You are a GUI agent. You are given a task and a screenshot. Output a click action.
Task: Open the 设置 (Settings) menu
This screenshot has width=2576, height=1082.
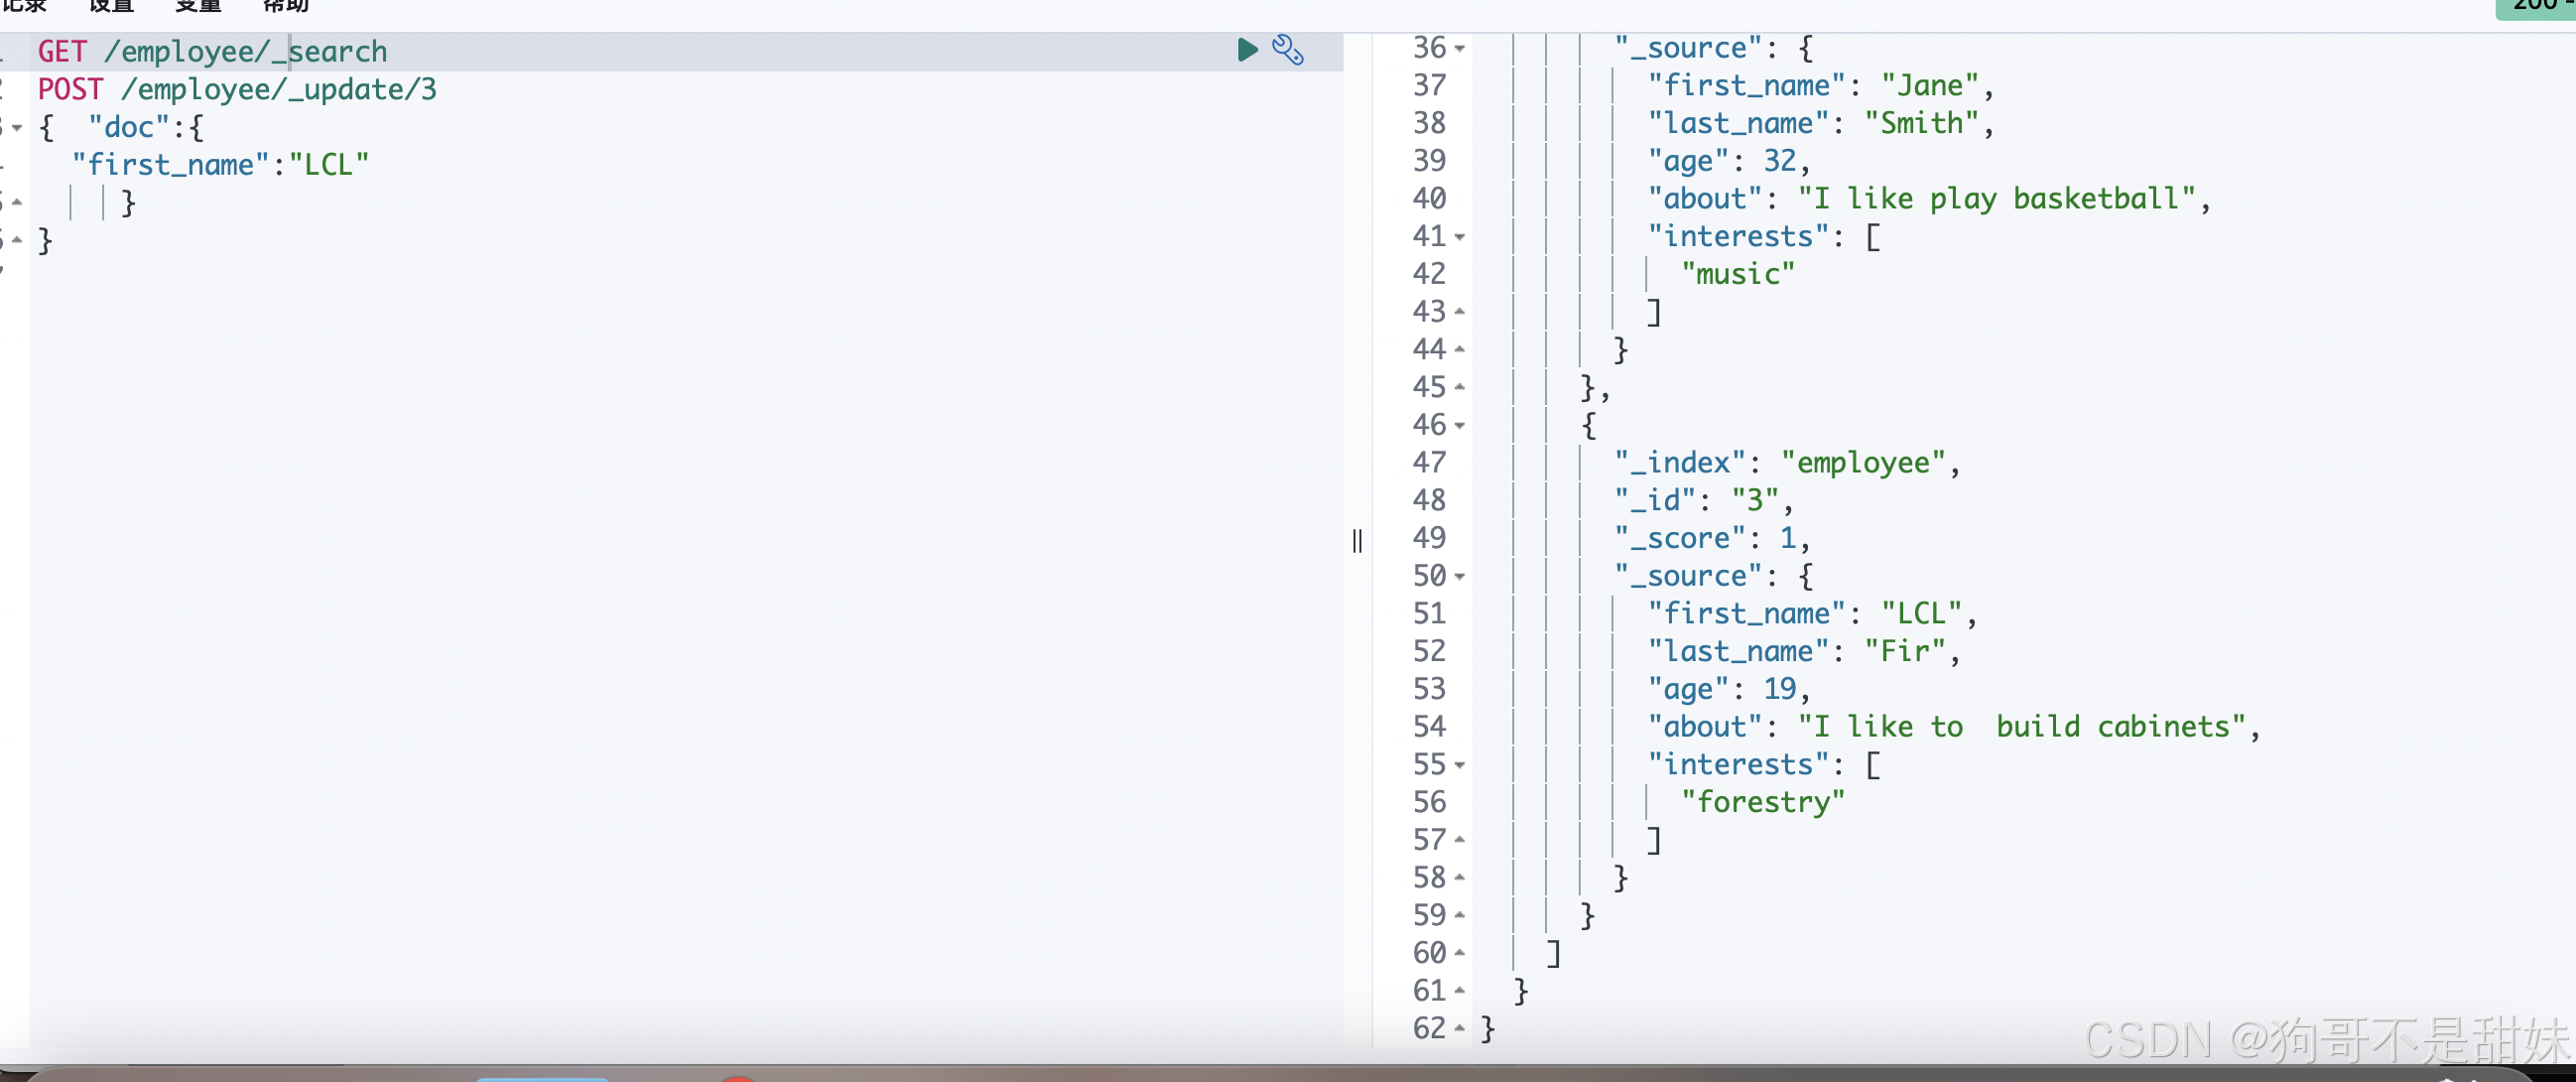point(111,6)
